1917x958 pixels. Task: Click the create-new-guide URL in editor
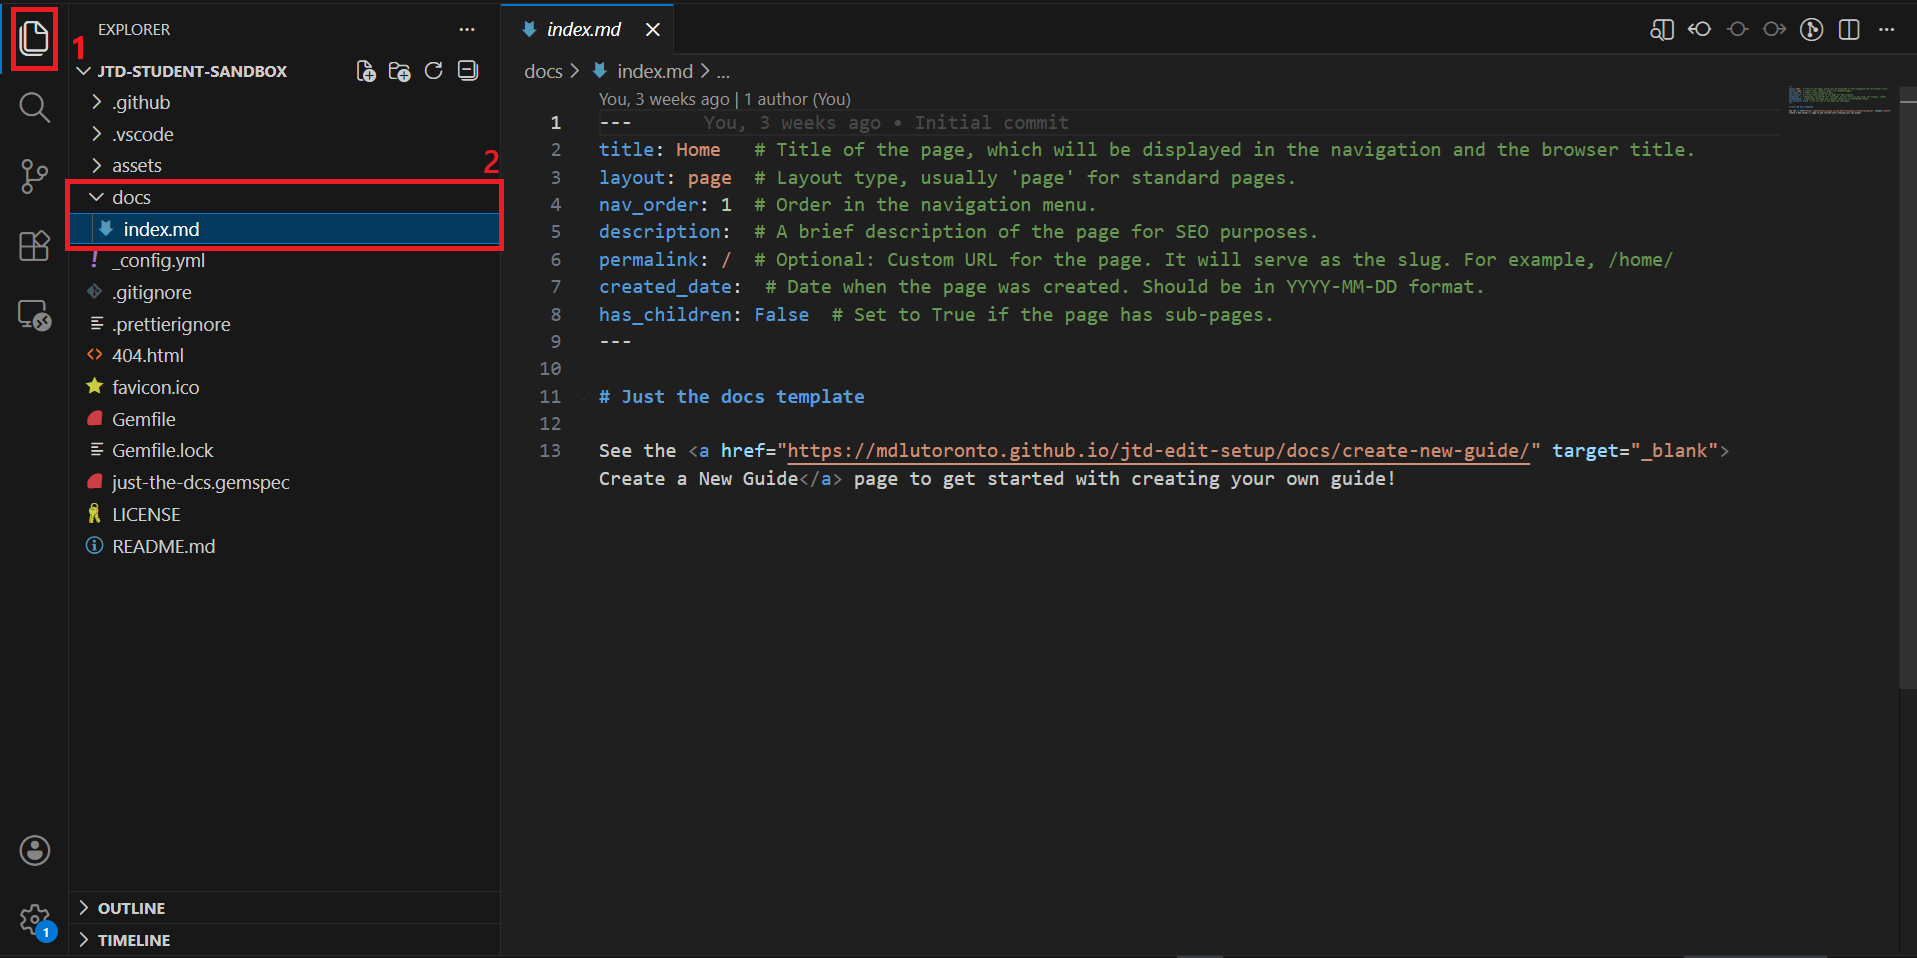(1157, 451)
